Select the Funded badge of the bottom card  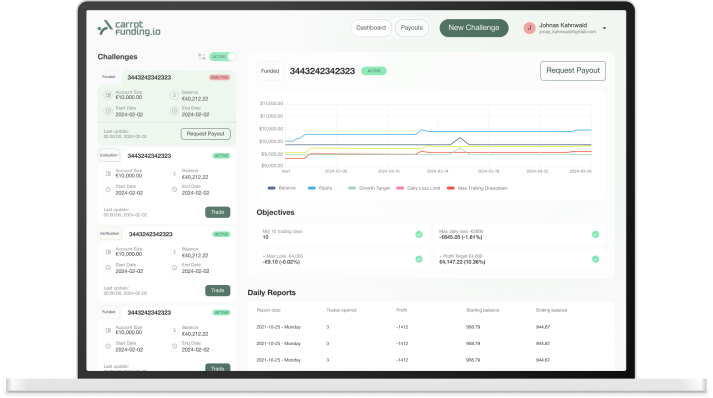tap(109, 312)
